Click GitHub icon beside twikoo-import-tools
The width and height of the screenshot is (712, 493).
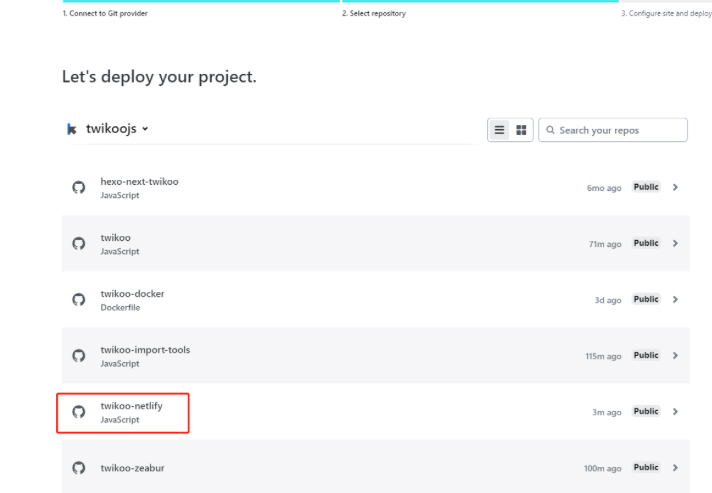(79, 356)
